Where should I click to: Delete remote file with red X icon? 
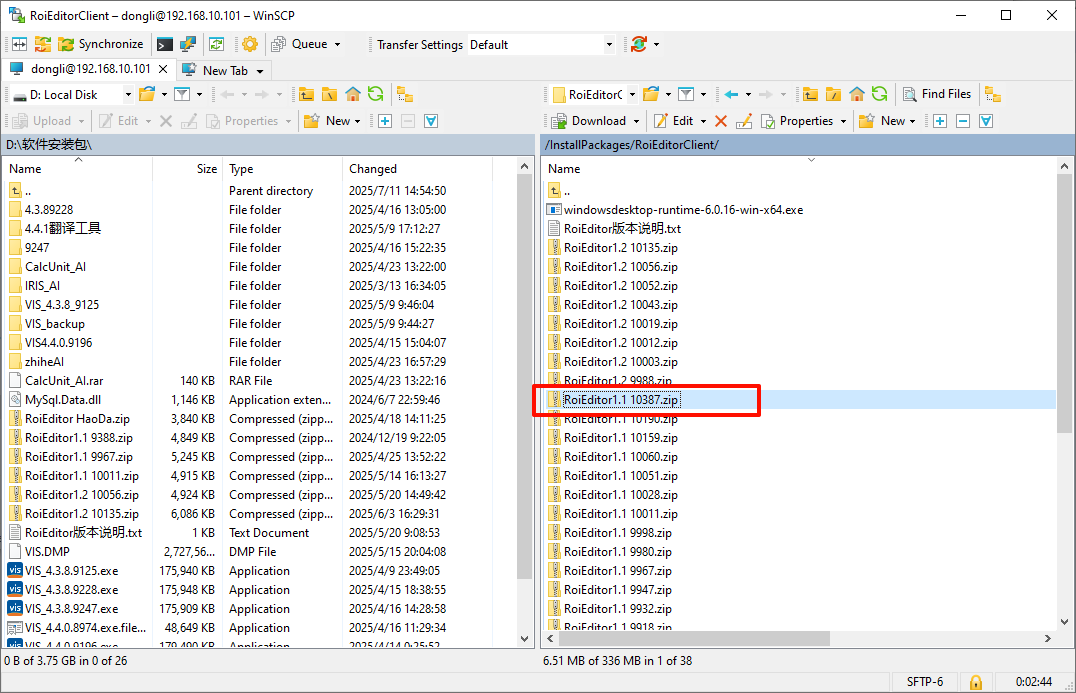(x=721, y=121)
